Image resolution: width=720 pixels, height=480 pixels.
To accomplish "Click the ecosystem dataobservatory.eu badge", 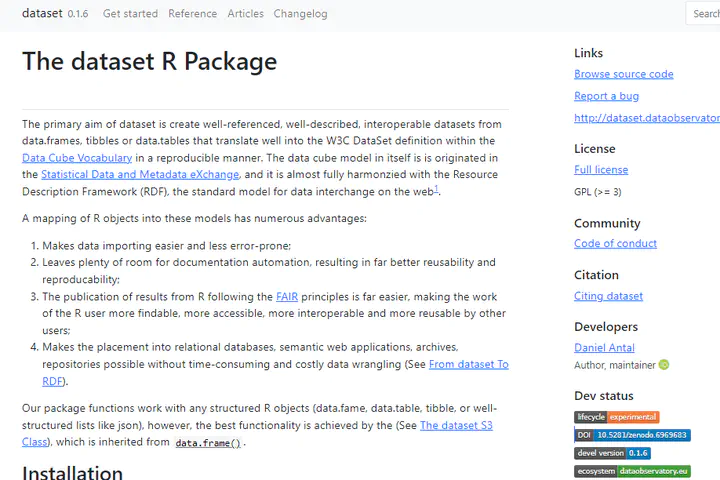I will (x=632, y=471).
